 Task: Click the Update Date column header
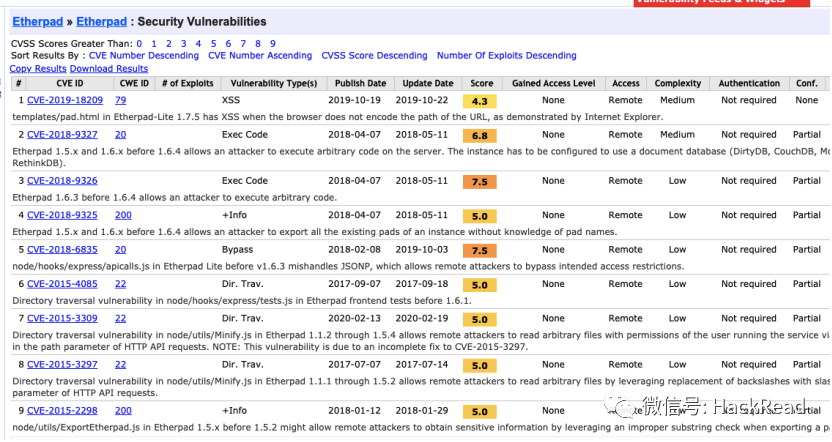pos(428,83)
